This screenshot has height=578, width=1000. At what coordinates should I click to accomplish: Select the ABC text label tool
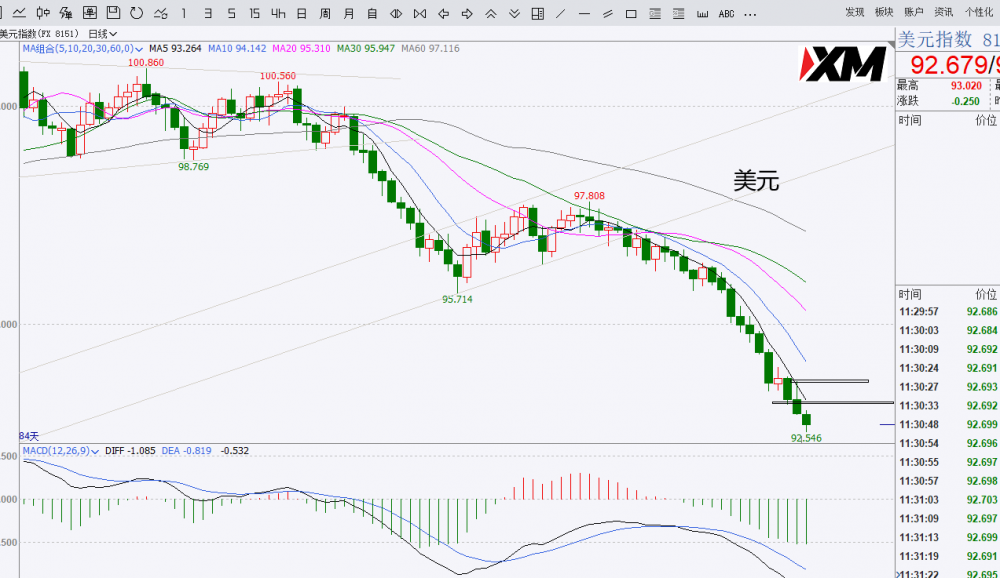726,13
